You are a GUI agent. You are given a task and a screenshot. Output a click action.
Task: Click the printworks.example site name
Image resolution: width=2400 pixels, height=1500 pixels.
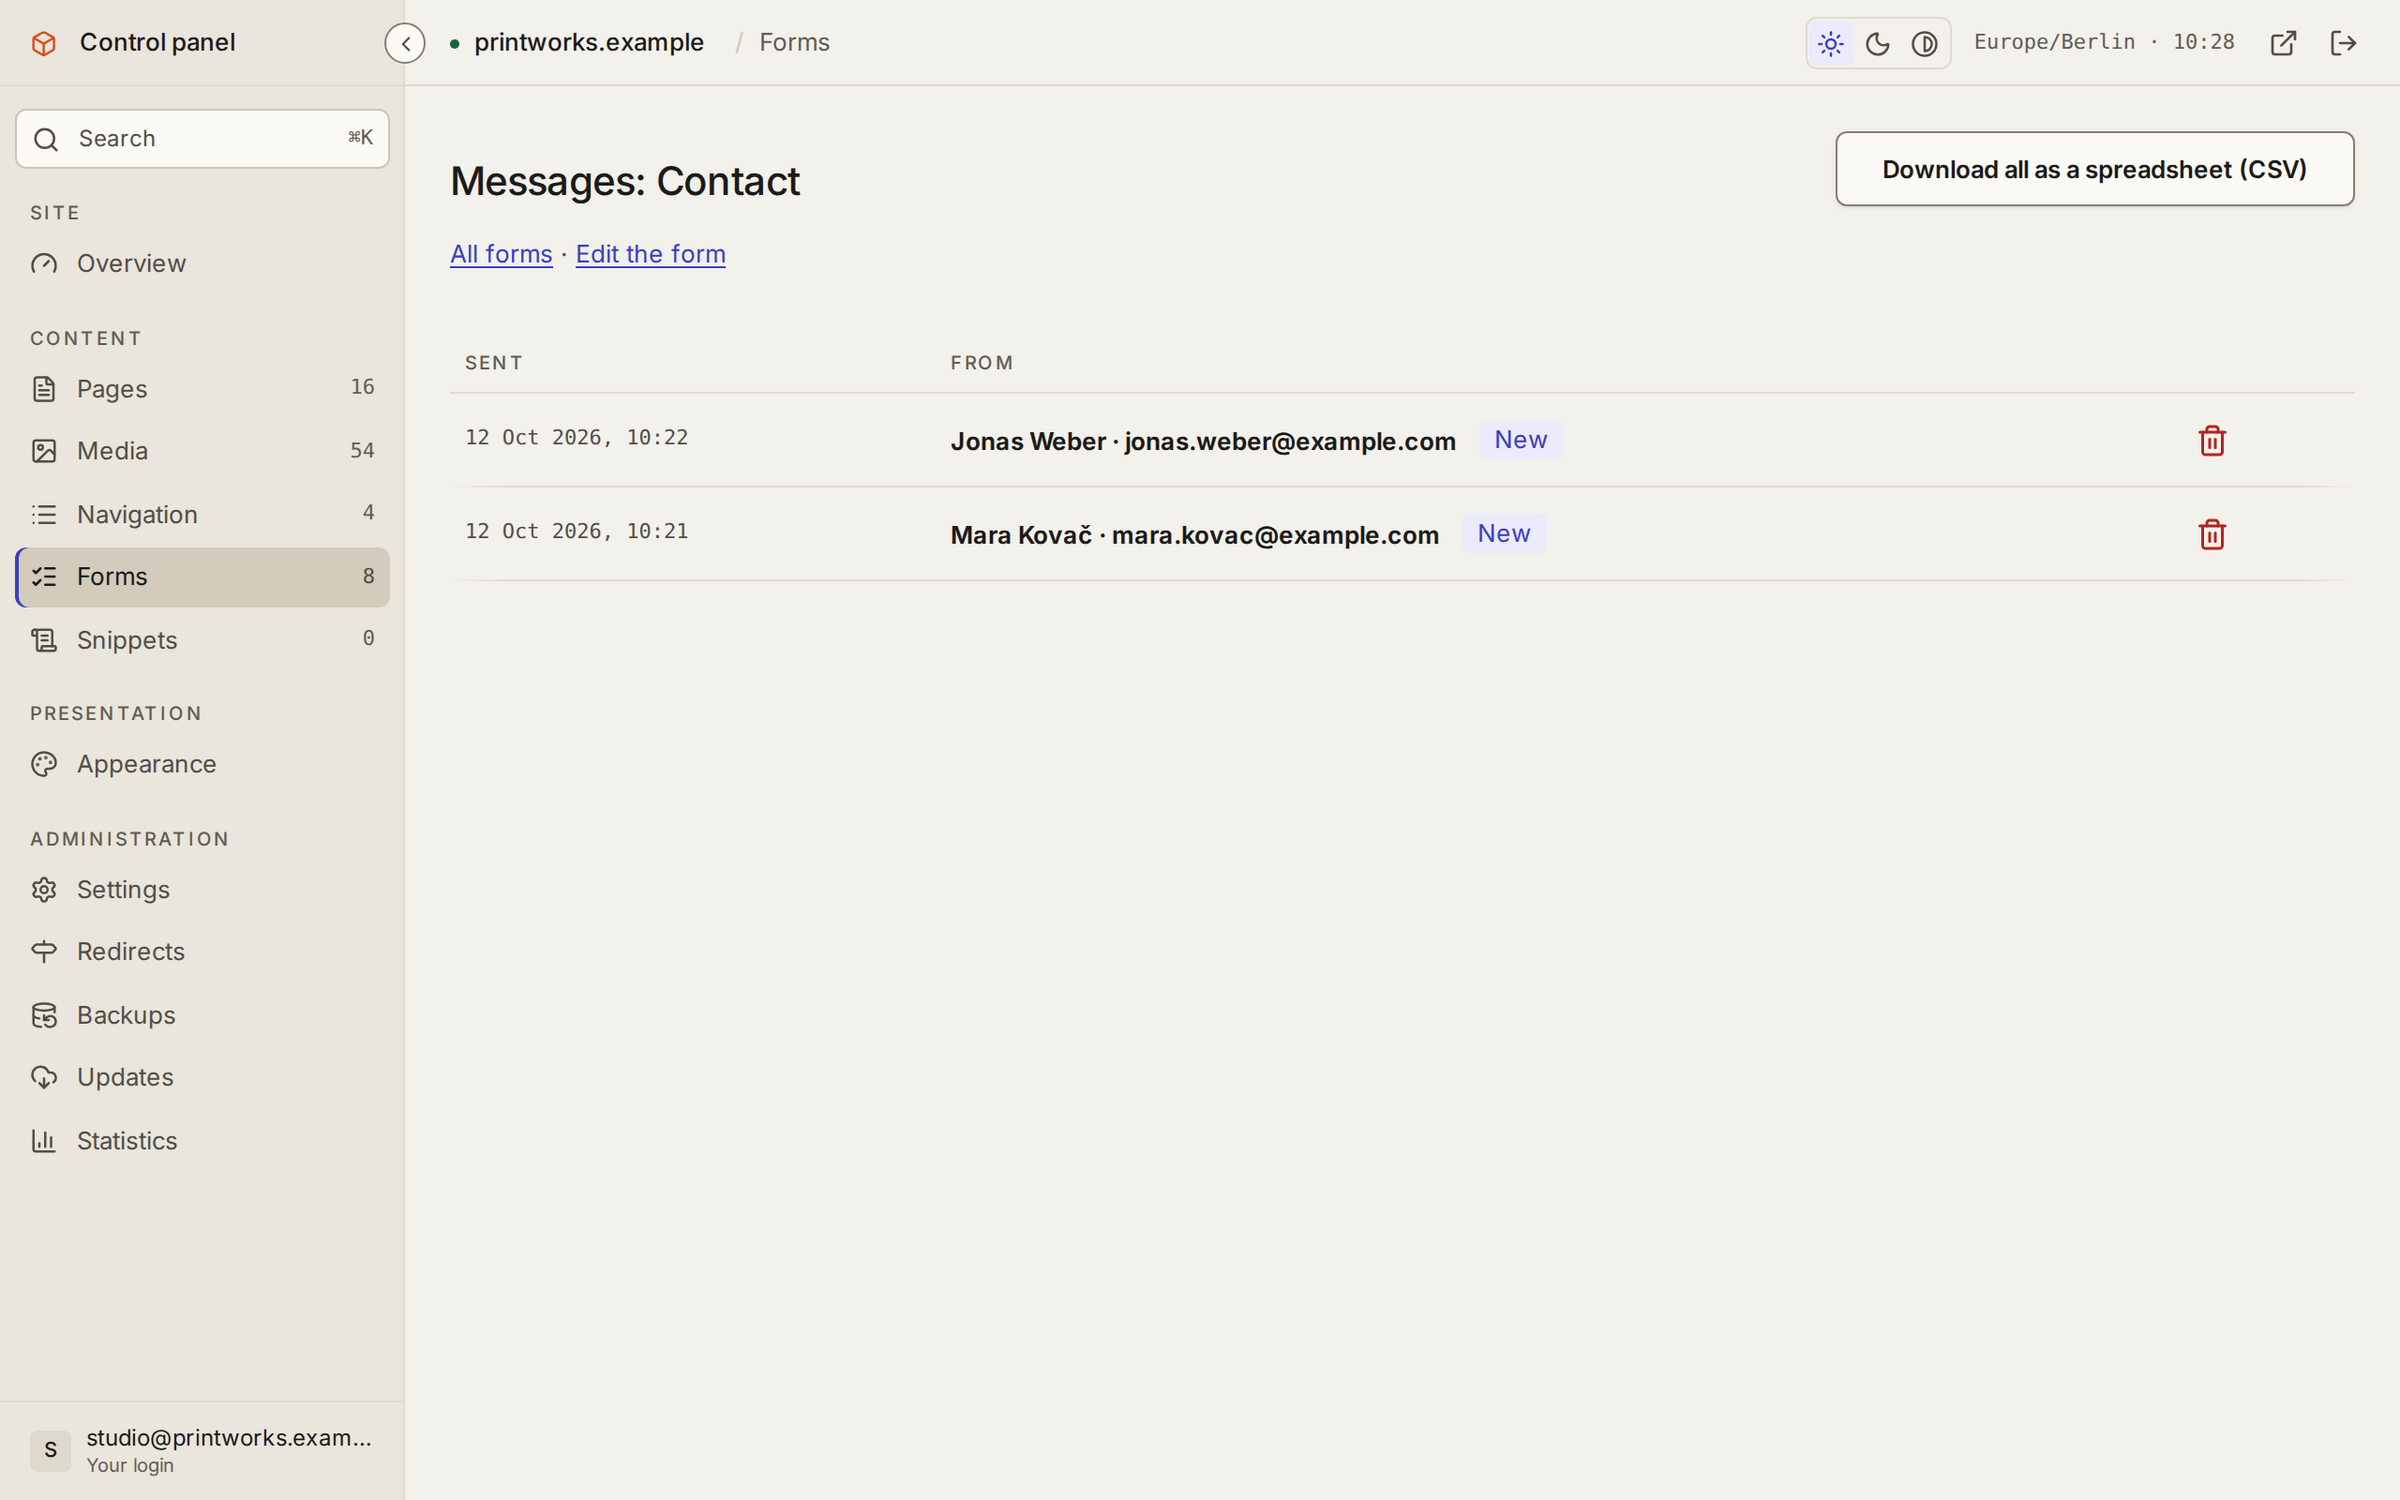pos(588,43)
